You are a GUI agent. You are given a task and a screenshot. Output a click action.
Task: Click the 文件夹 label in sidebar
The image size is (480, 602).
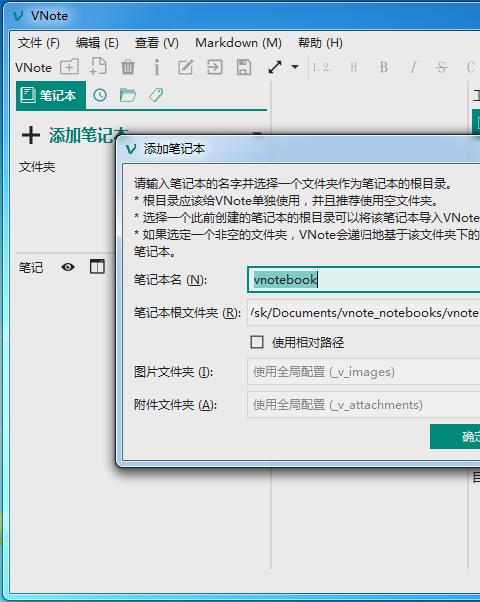pyautogui.click(x=37, y=167)
